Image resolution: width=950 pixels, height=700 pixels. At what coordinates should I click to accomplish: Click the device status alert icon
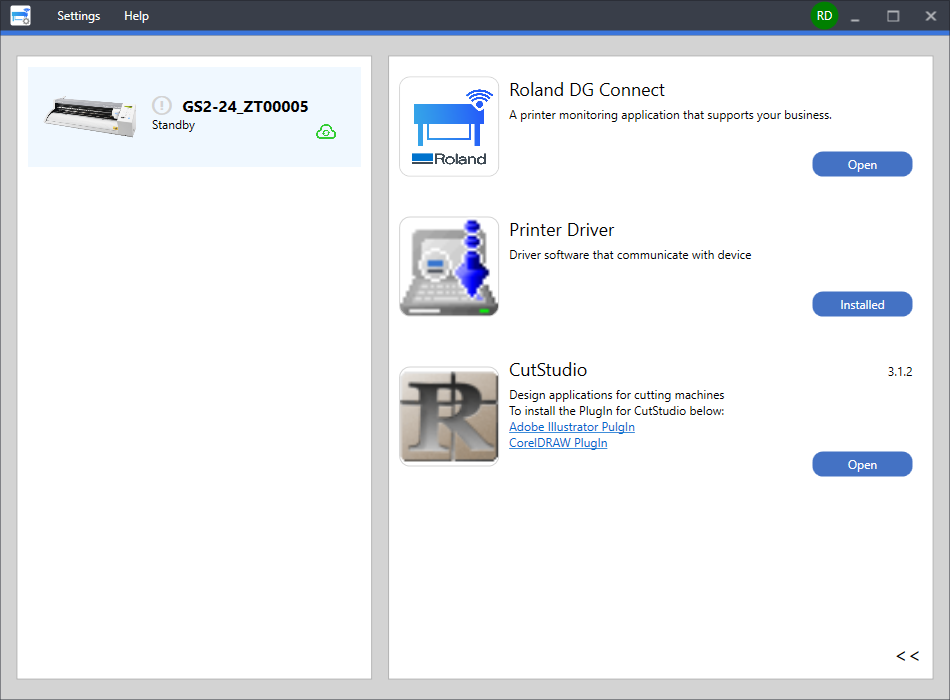162,105
